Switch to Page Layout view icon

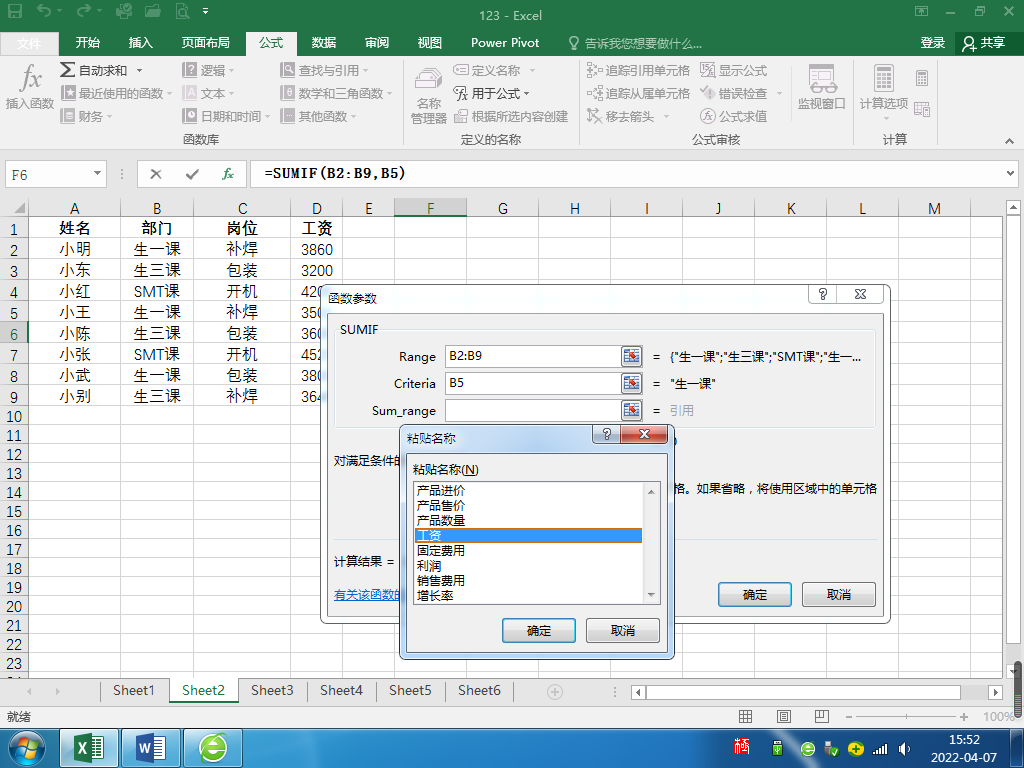784,716
